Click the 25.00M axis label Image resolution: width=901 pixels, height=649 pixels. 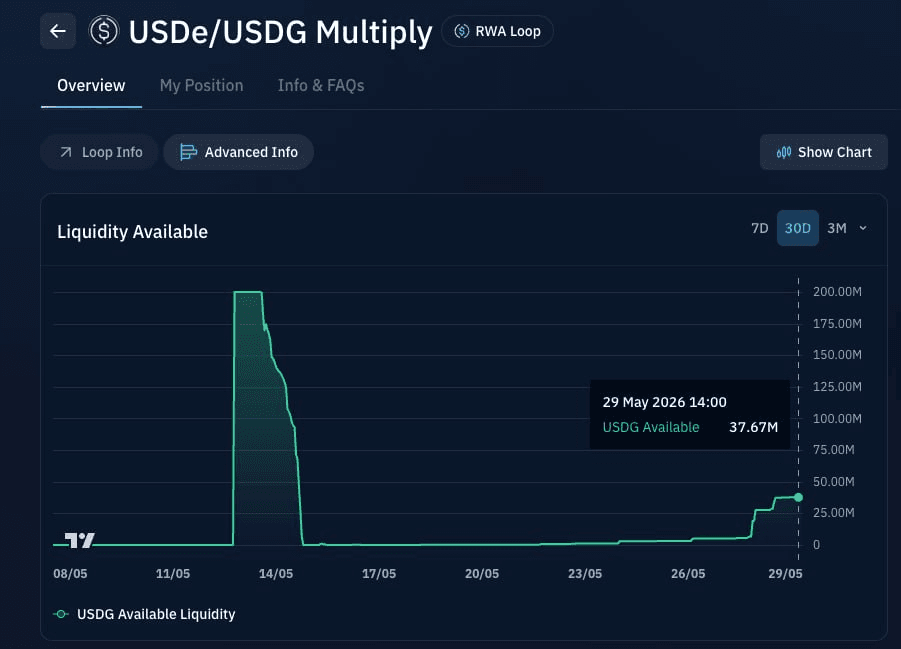833,513
